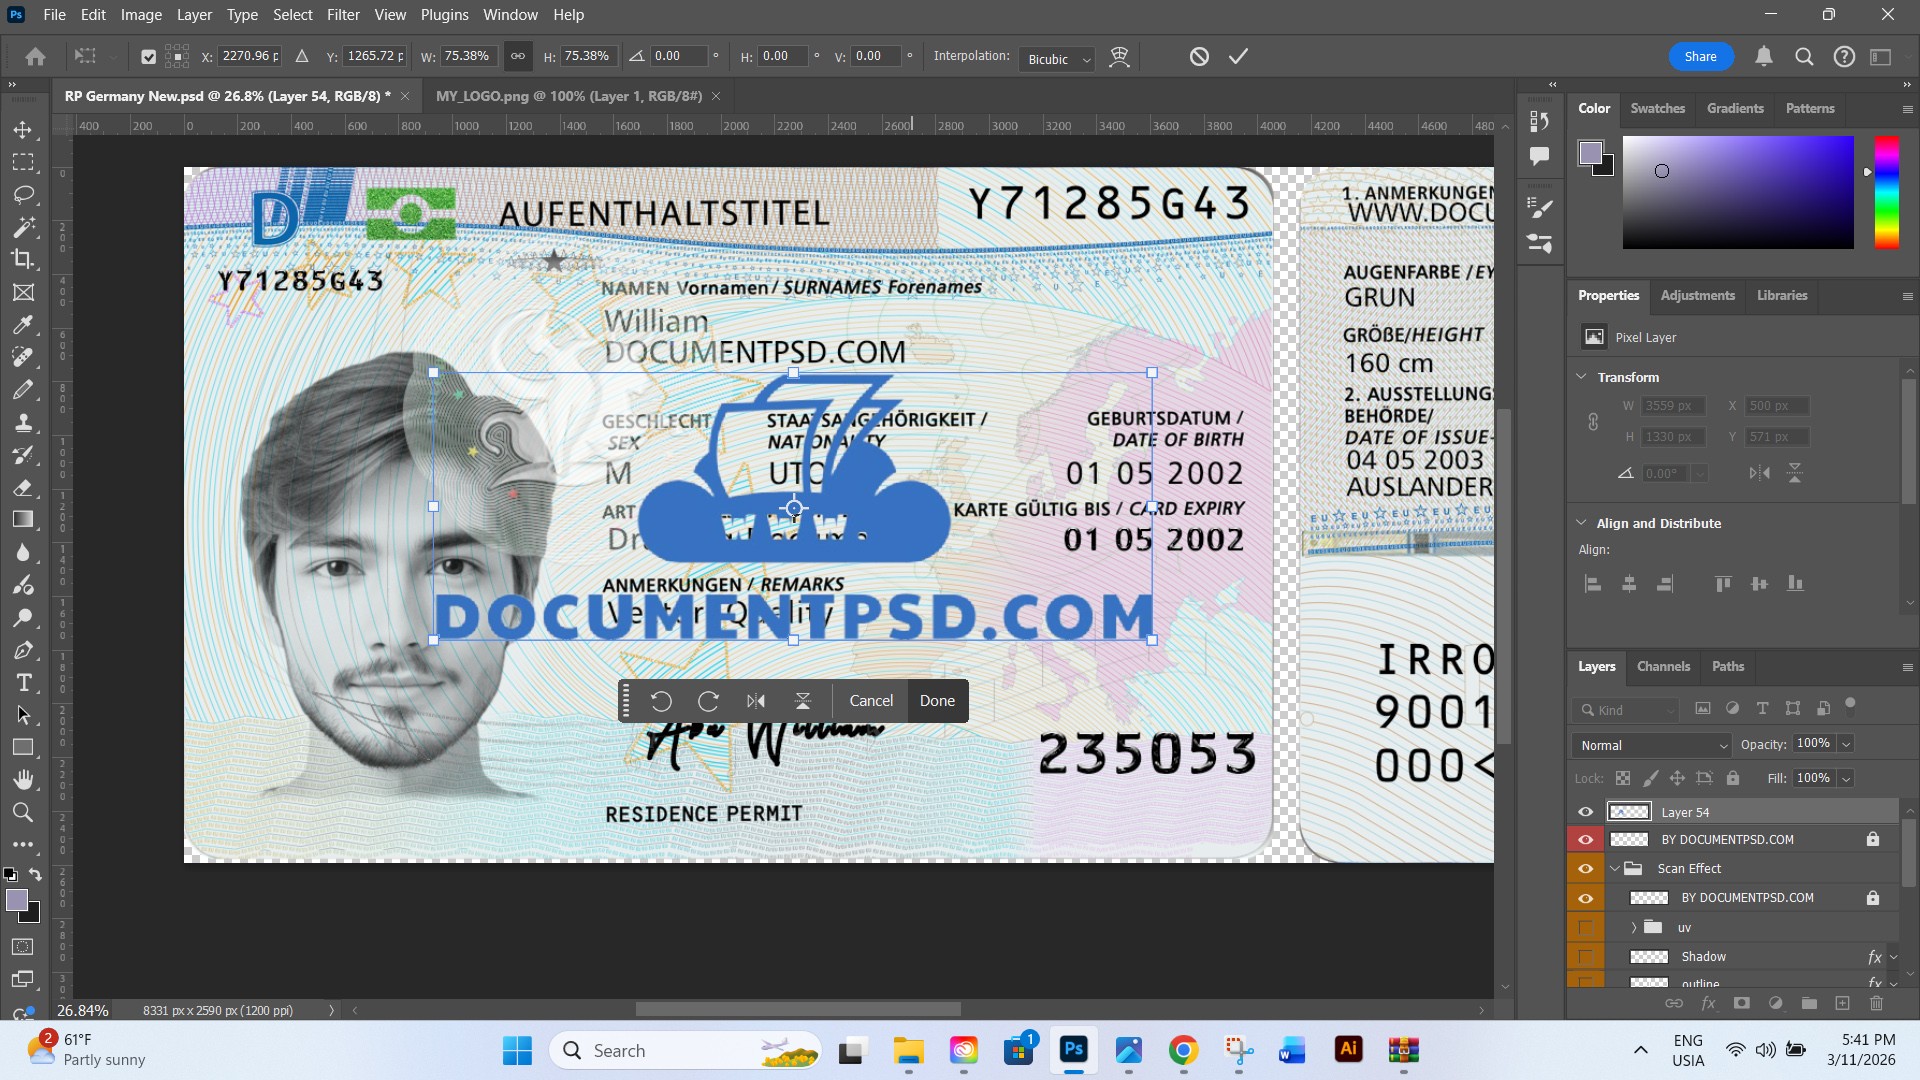Toggle the reference point checkbox
1920x1080 pixels.
(x=148, y=57)
